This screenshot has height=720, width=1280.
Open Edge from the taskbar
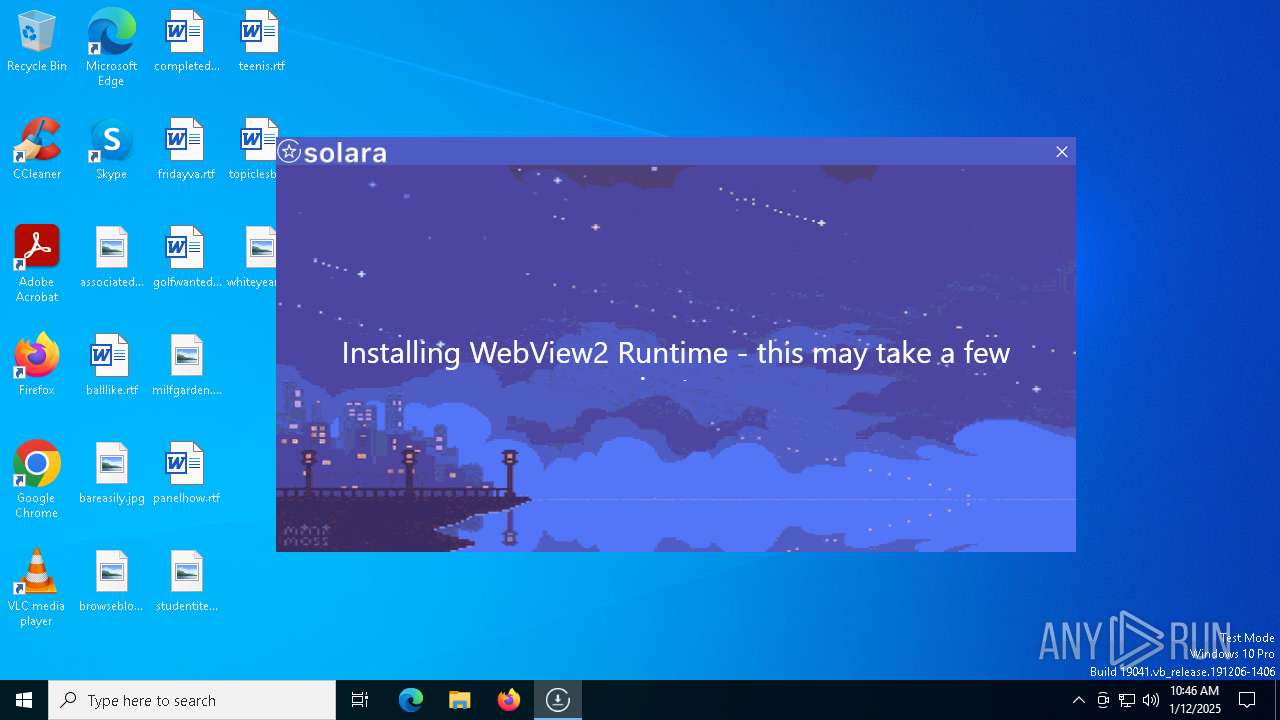point(411,700)
